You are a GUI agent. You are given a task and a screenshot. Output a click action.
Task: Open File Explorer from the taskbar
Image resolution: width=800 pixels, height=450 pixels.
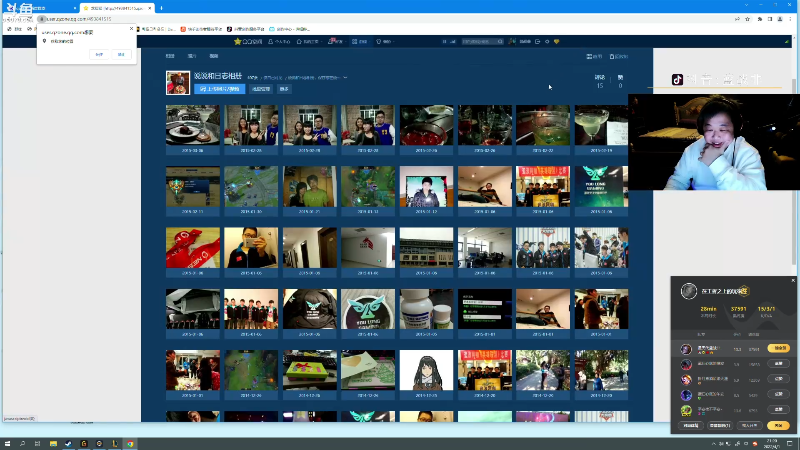coord(53,444)
